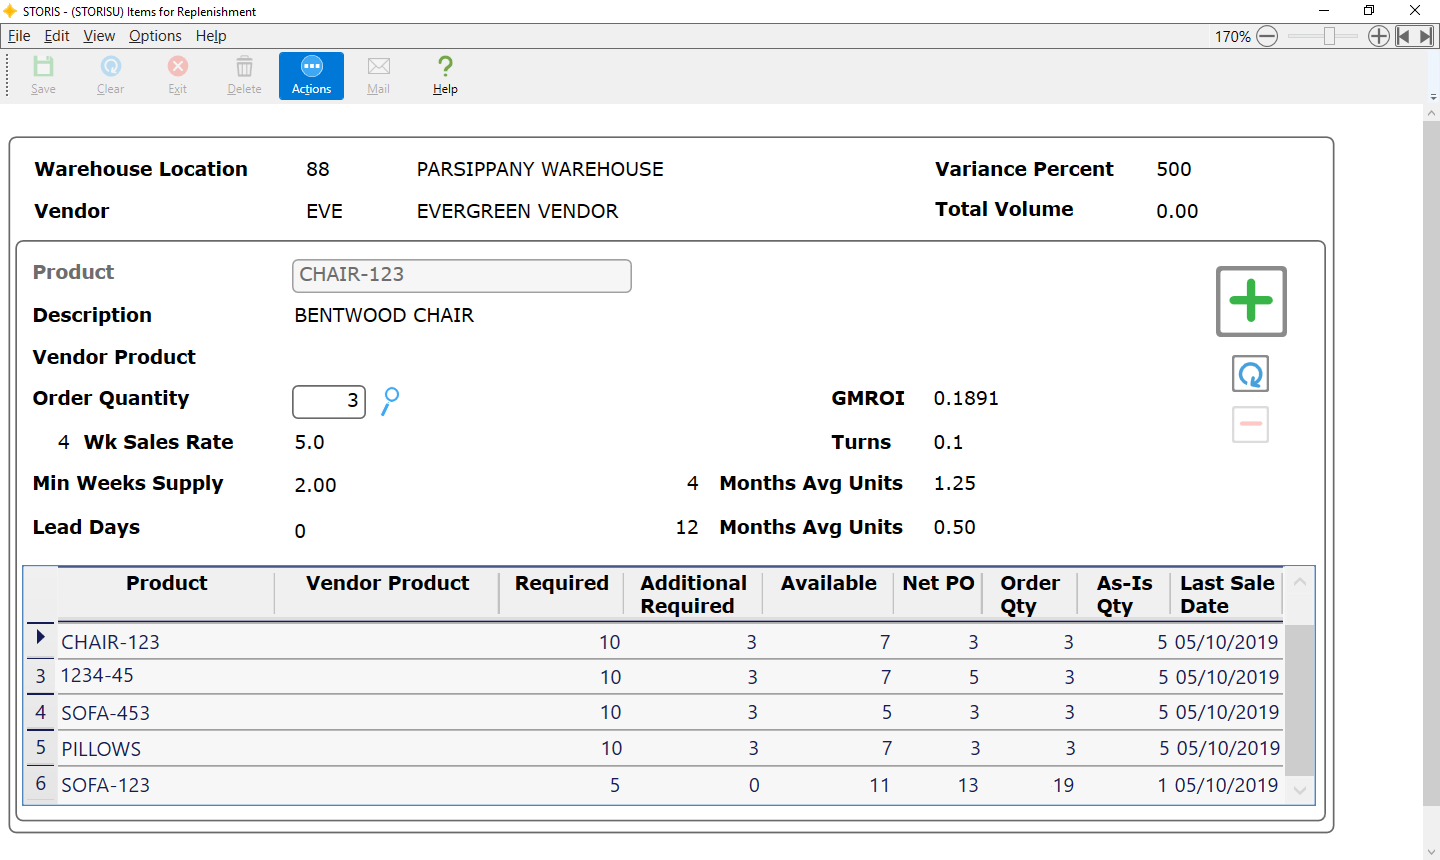Click the STORIS app icon in title bar
1440x860 pixels.
coord(10,11)
